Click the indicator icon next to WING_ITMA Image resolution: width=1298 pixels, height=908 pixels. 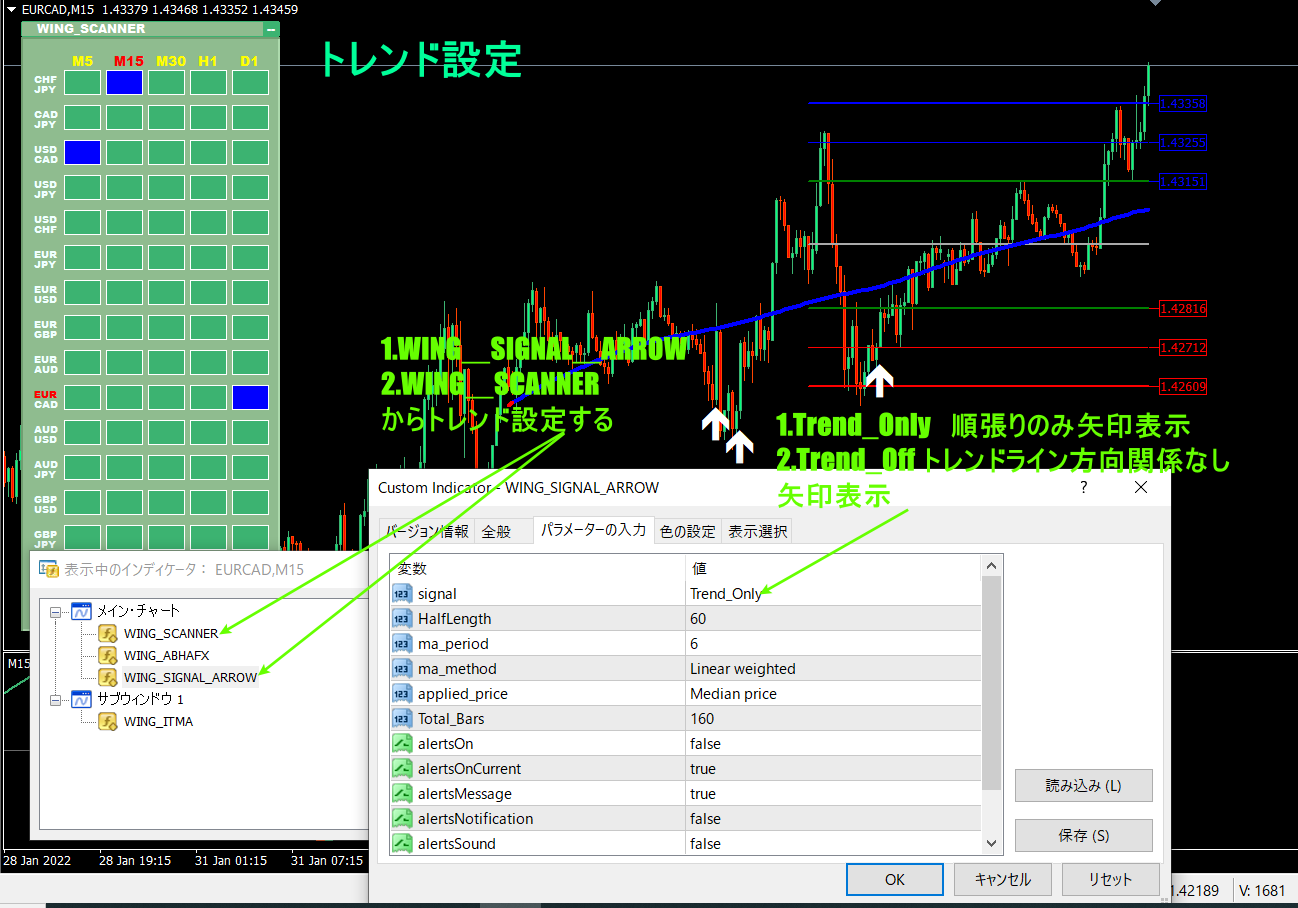[x=108, y=721]
